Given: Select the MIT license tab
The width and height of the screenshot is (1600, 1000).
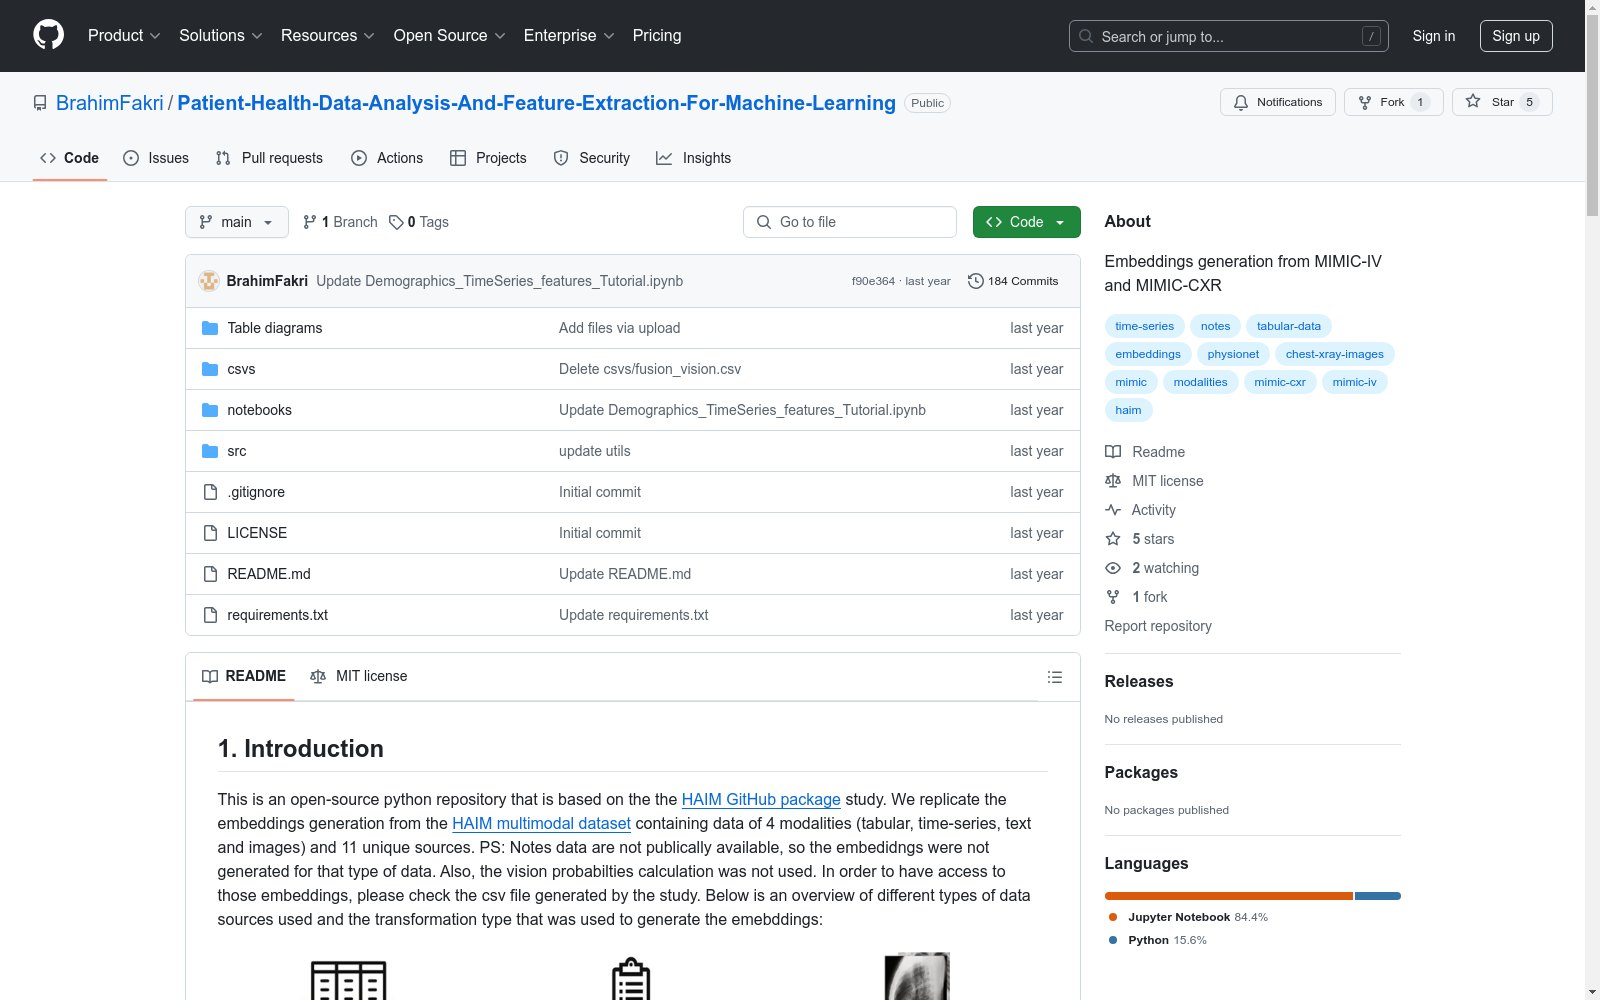Looking at the screenshot, I should 359,676.
